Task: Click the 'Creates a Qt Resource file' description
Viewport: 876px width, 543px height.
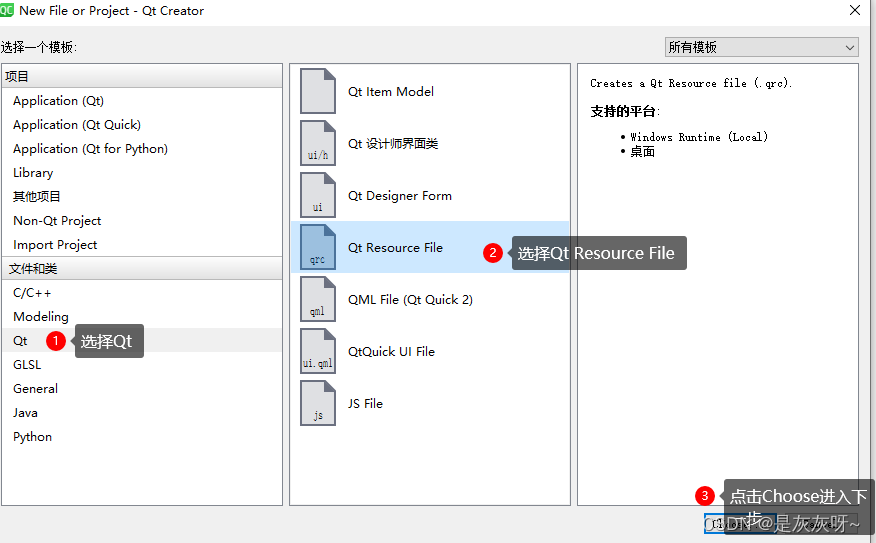Action: [x=691, y=83]
